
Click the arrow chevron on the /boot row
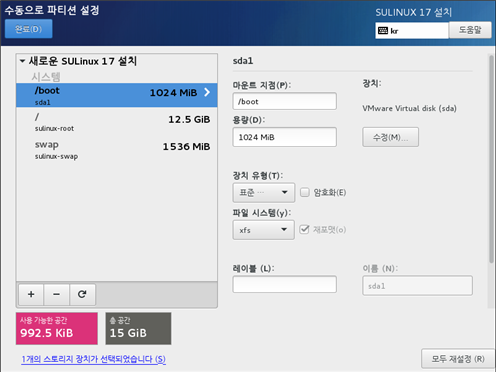point(207,92)
